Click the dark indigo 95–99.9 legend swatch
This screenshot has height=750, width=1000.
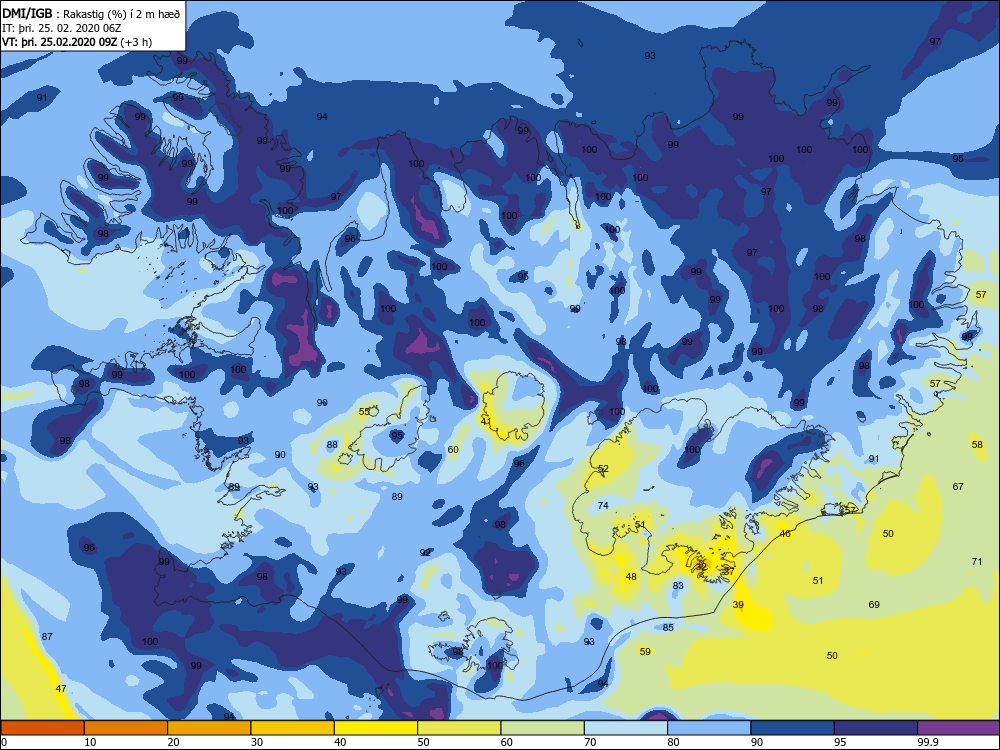(x=876, y=728)
